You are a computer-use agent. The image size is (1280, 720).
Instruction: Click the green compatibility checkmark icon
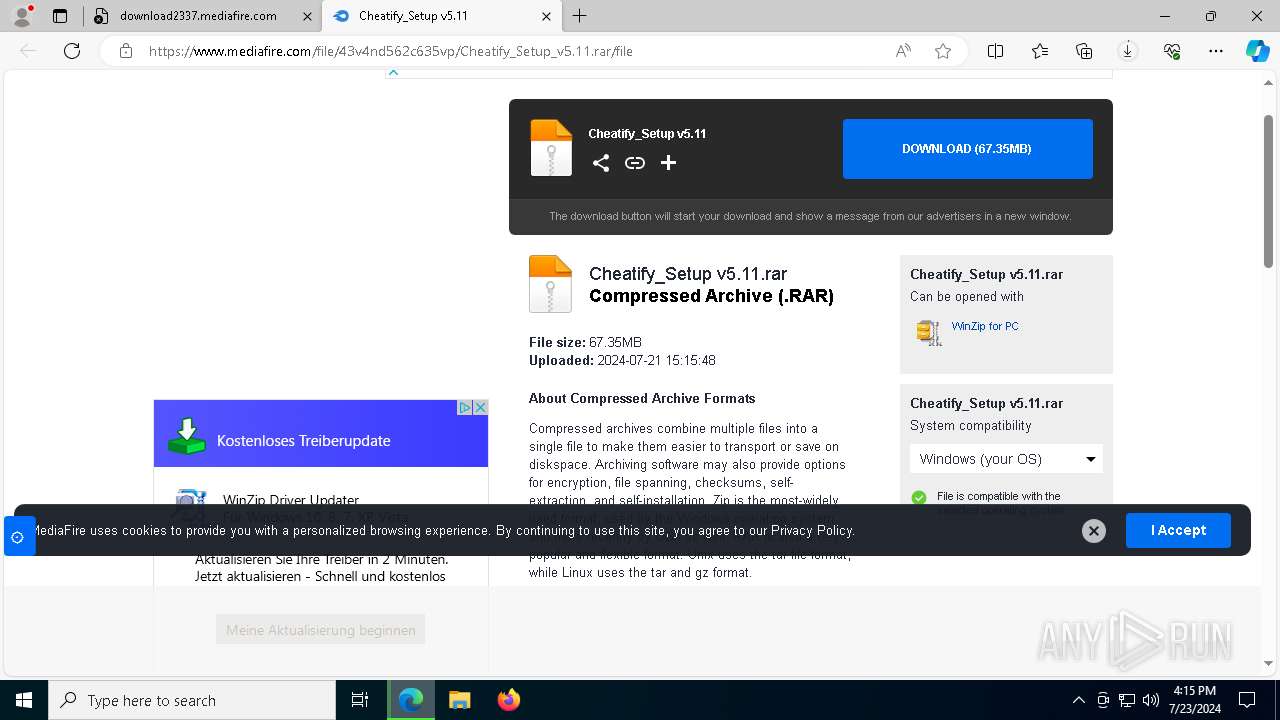919,498
